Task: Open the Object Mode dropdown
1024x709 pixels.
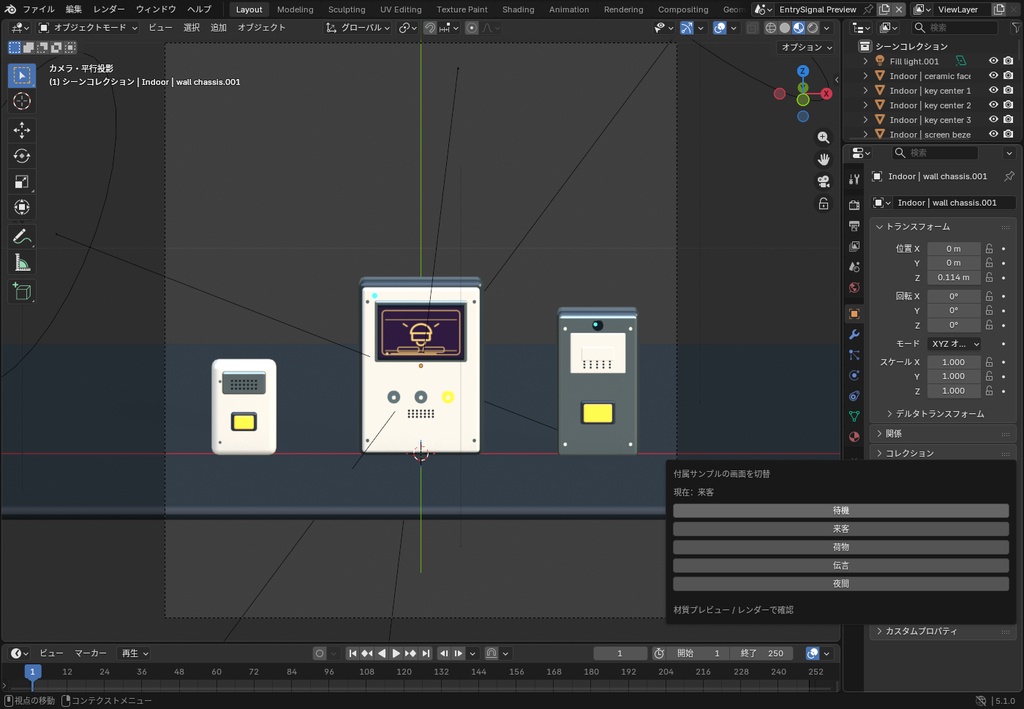Action: [88, 28]
